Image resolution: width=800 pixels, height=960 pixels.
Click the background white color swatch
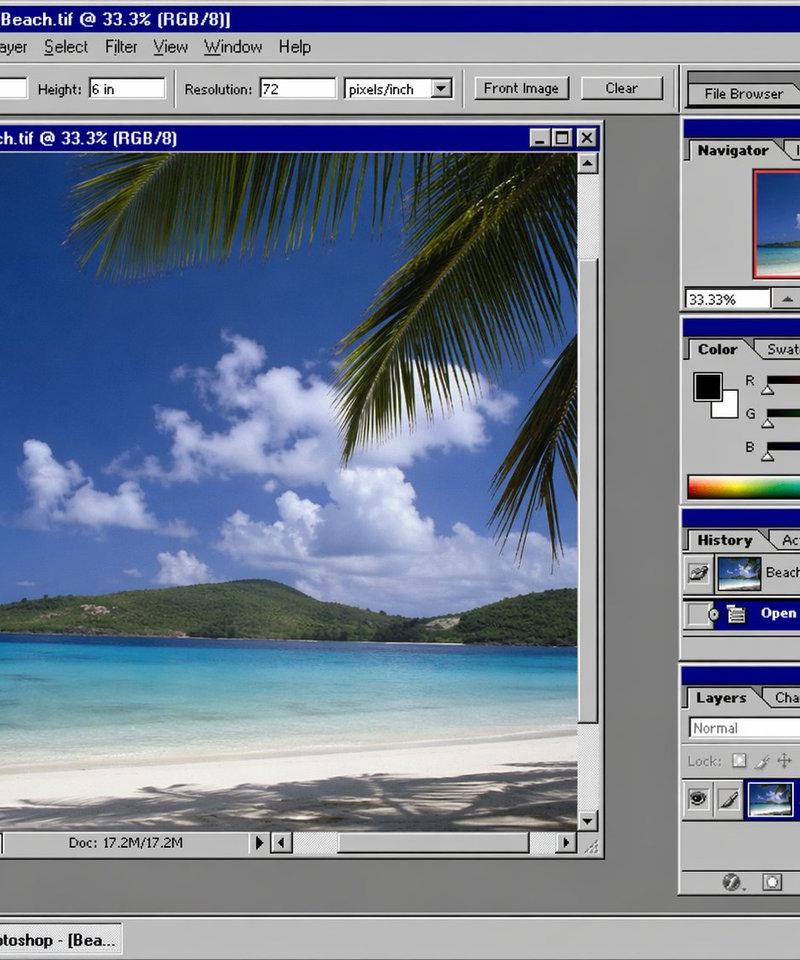pos(727,407)
